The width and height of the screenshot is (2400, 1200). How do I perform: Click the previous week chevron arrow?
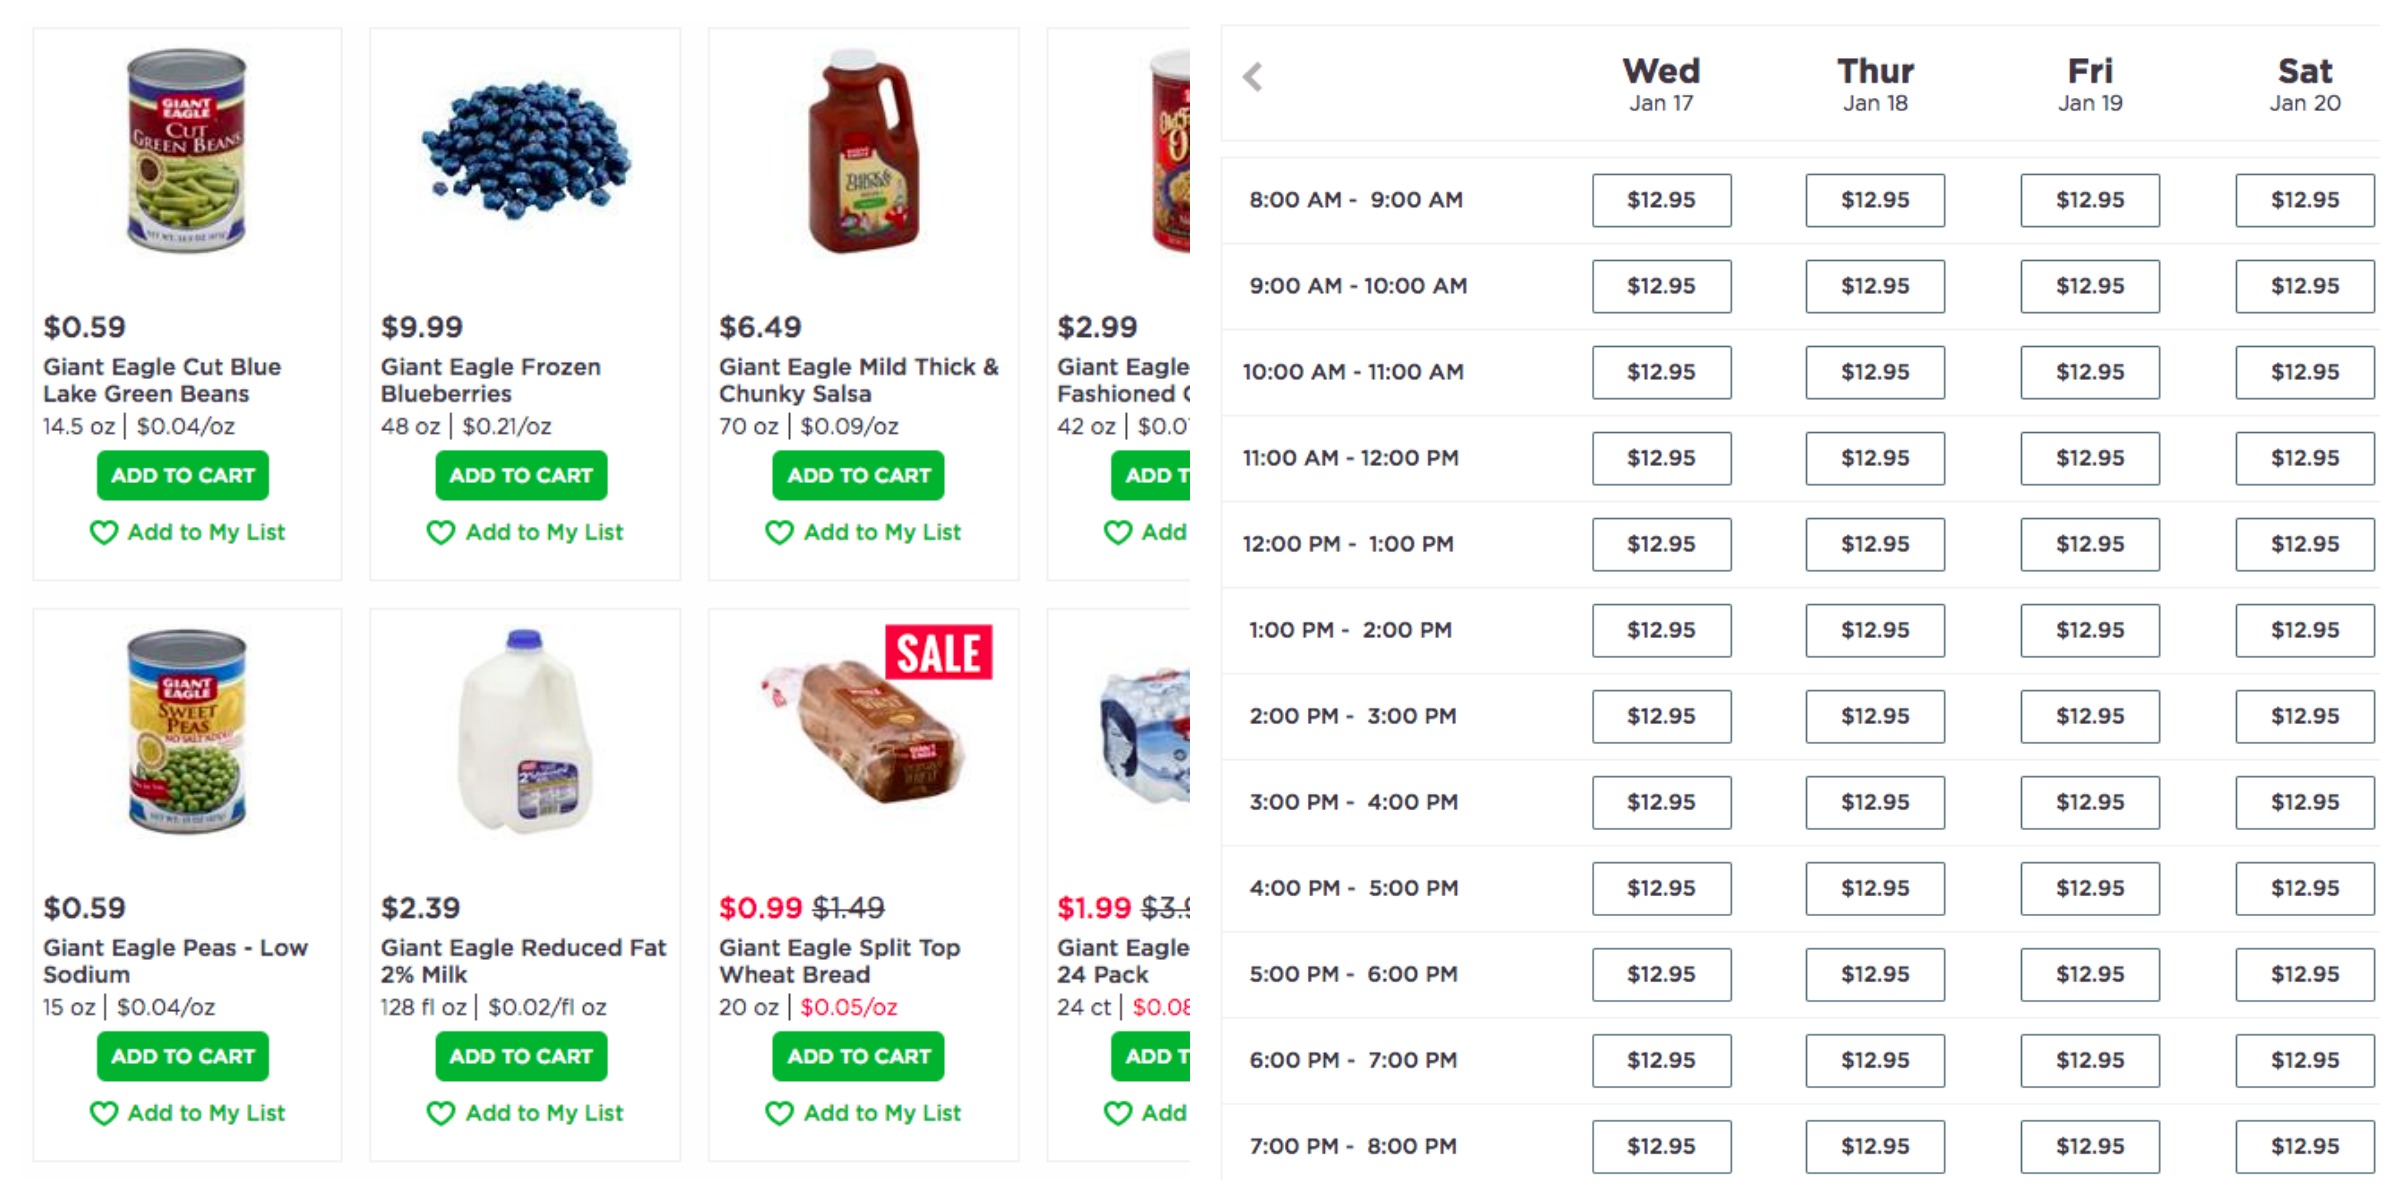pyautogui.click(x=1253, y=77)
